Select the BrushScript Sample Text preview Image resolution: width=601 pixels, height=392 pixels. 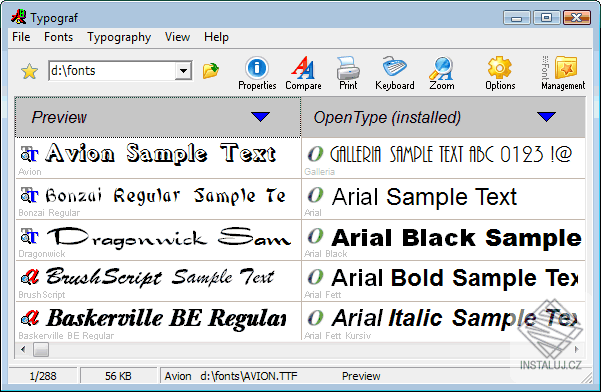tap(160, 277)
